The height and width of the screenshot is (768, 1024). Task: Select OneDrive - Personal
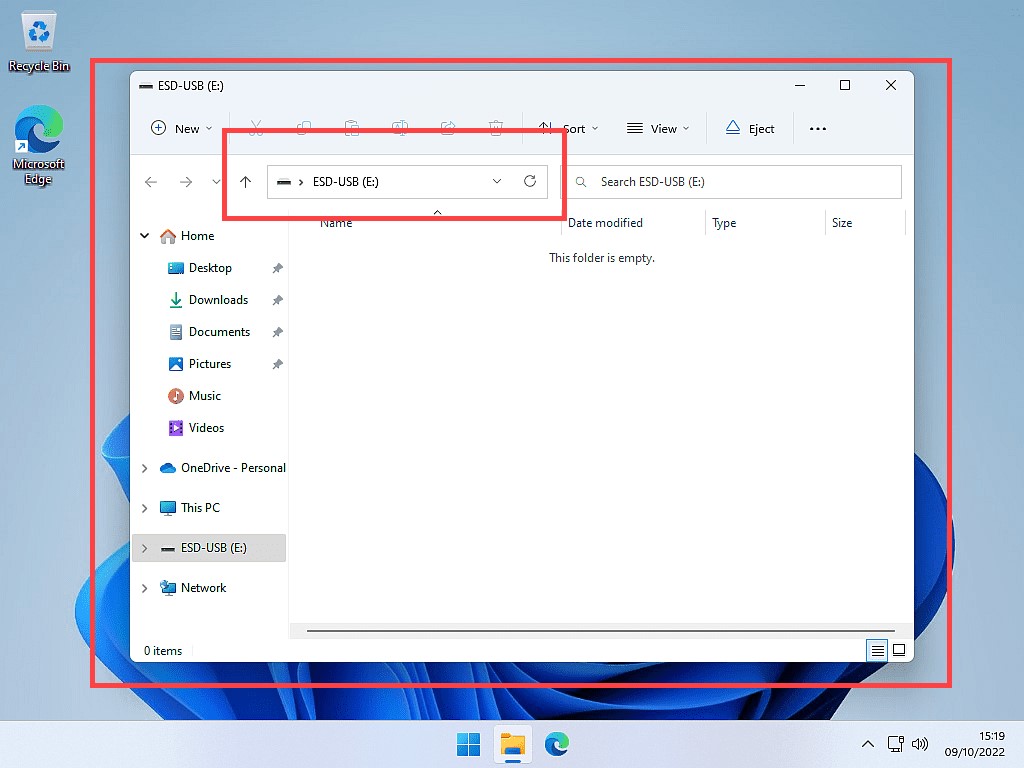[223, 468]
